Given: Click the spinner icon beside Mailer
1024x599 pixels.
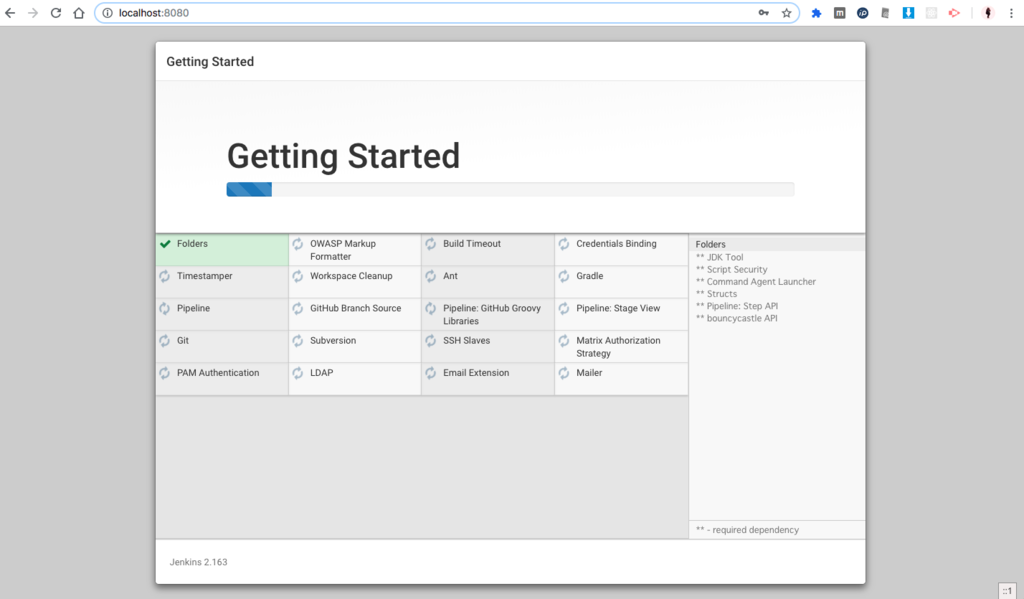Looking at the screenshot, I should pos(564,373).
